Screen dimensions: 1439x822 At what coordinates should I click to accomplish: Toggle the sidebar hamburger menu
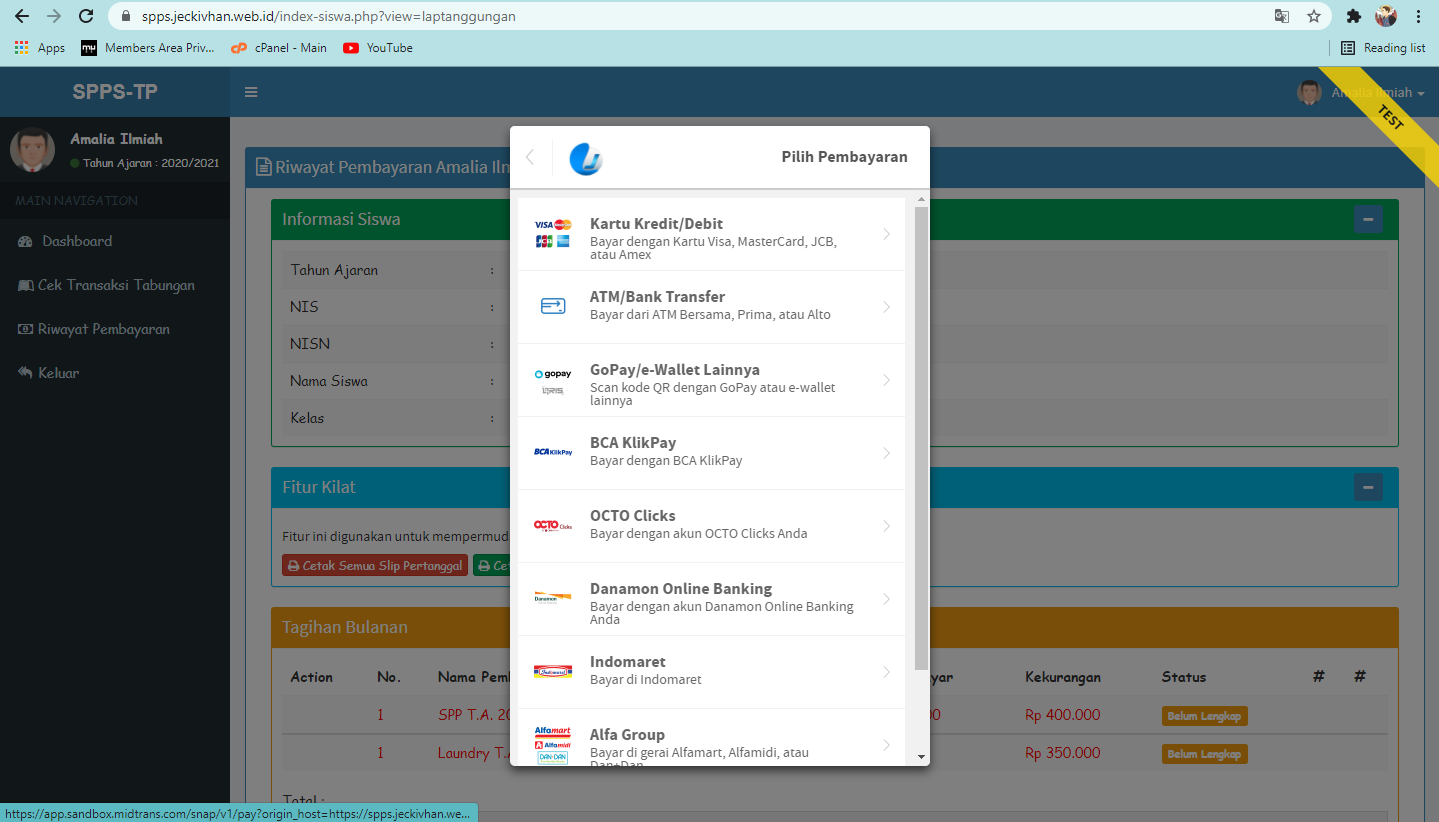[251, 92]
